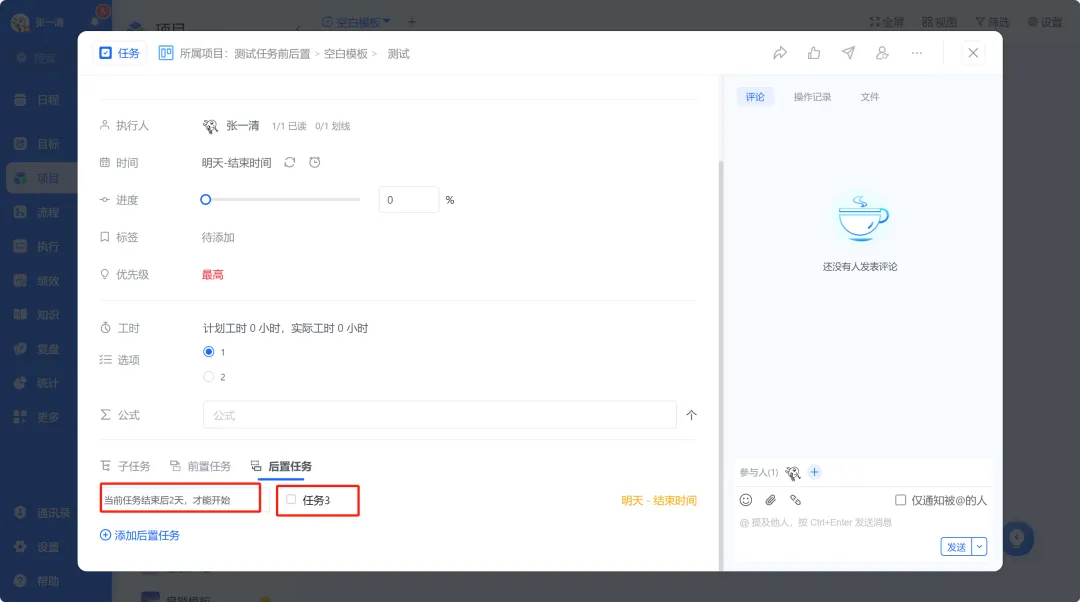Collapse the formula field with up arrow
Viewport: 1080px width, 602px height.
point(692,415)
